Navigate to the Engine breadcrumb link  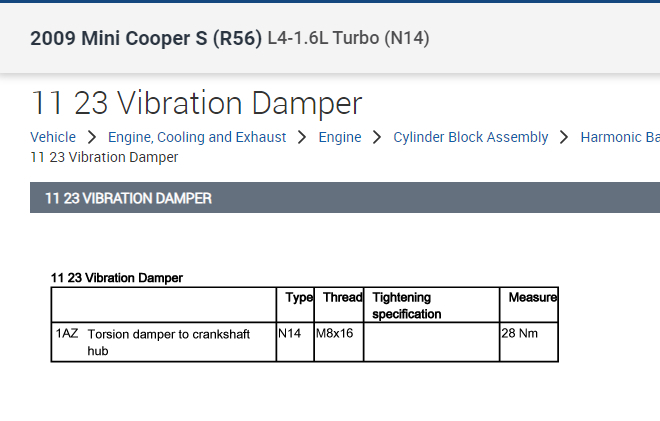(340, 137)
